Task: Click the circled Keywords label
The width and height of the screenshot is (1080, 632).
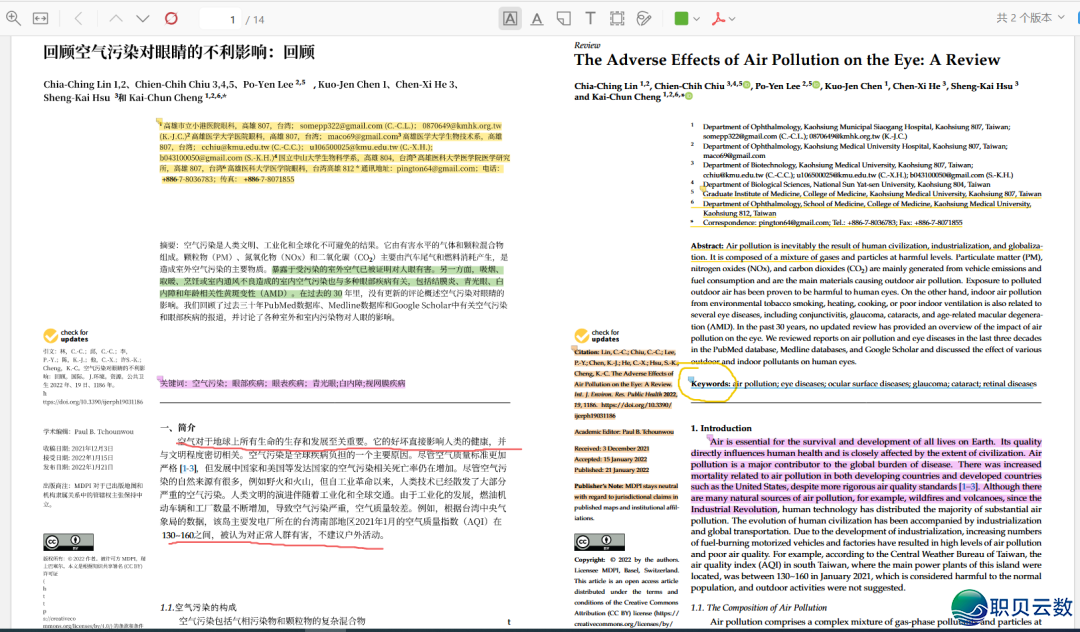Action: click(707, 384)
